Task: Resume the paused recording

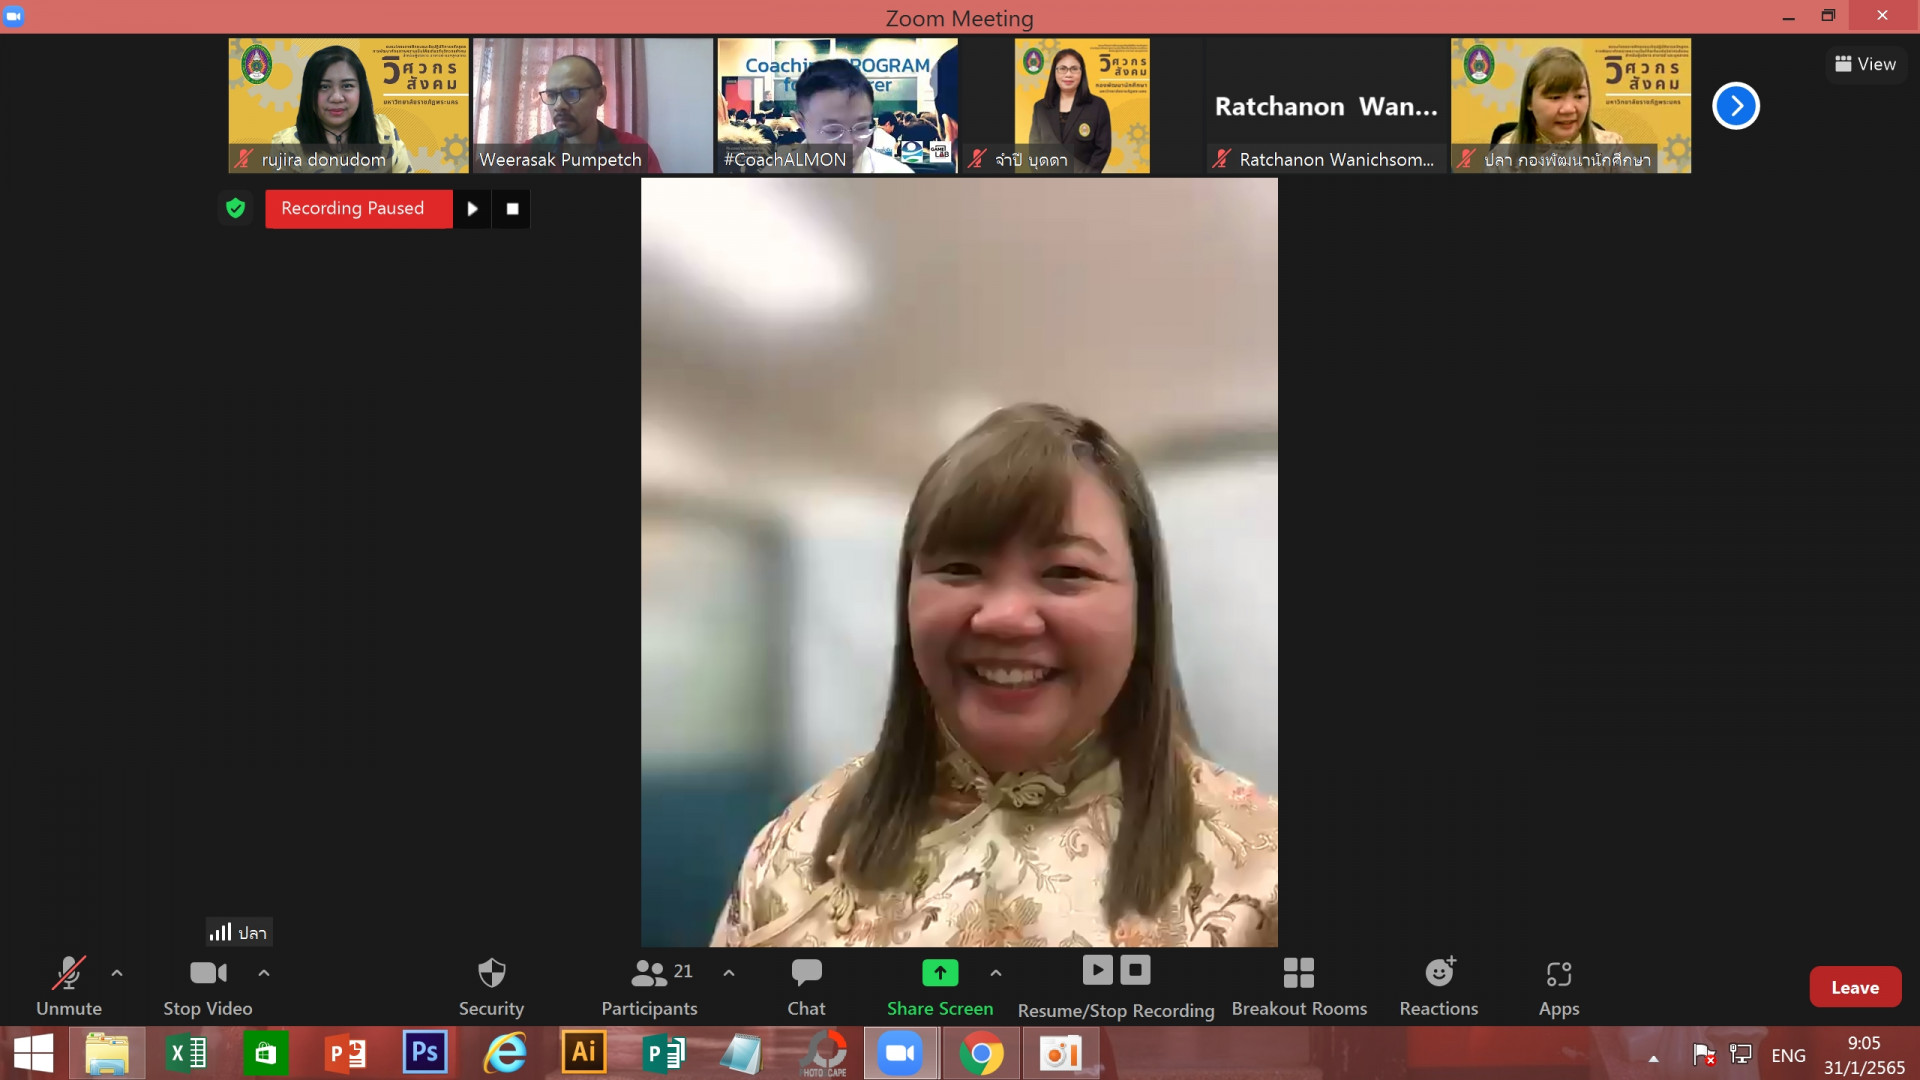Action: pyautogui.click(x=472, y=209)
